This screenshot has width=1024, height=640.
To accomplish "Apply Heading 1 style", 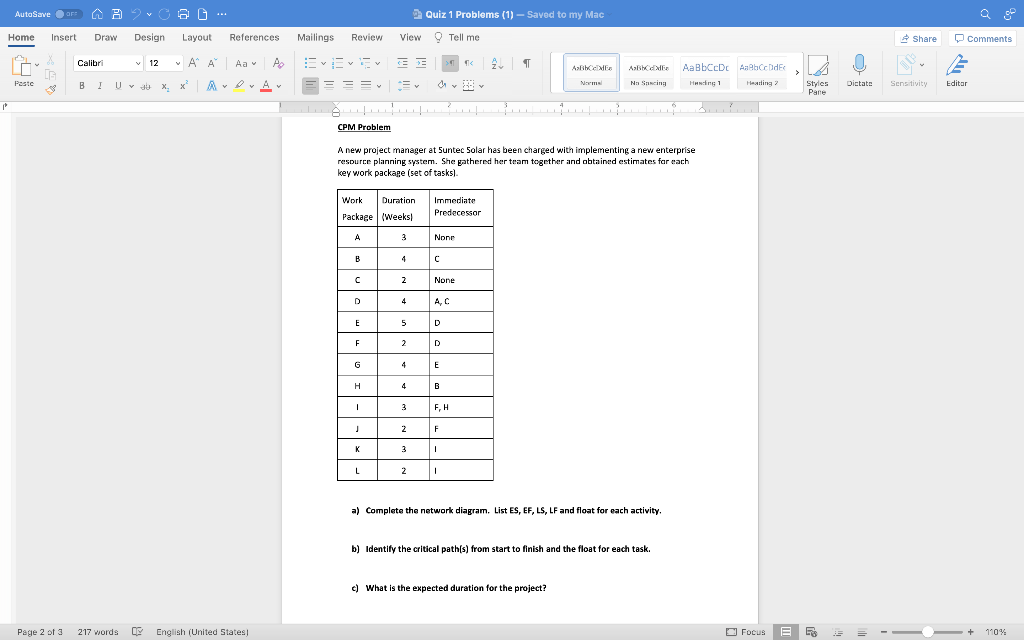I will click(x=705, y=72).
